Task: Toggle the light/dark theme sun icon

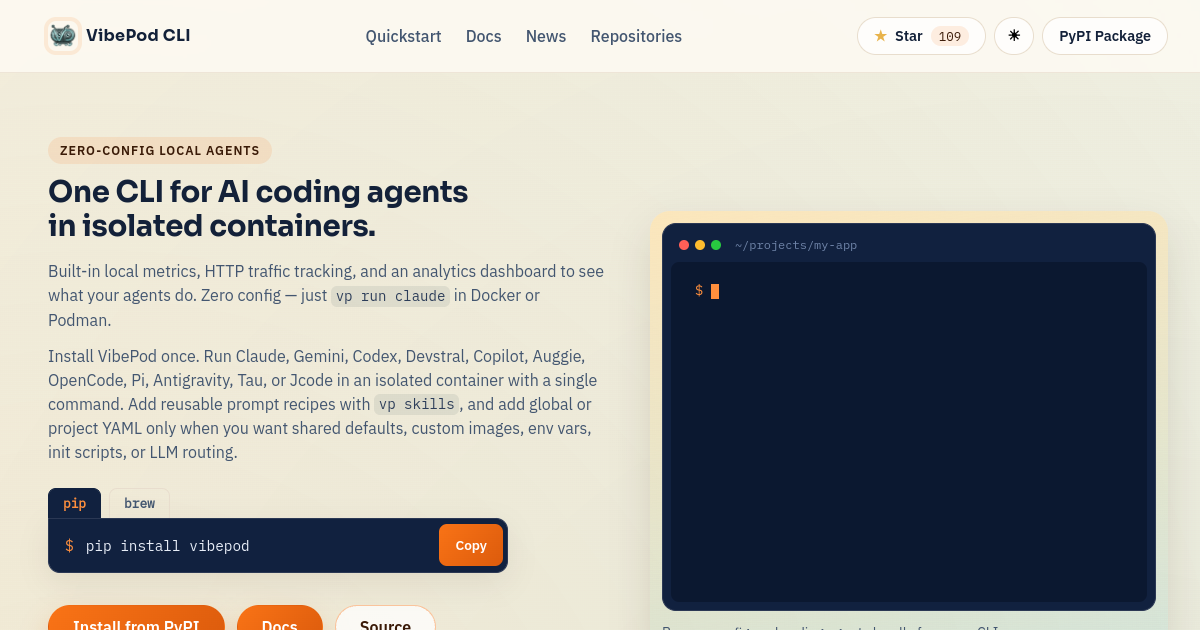Action: point(1014,36)
